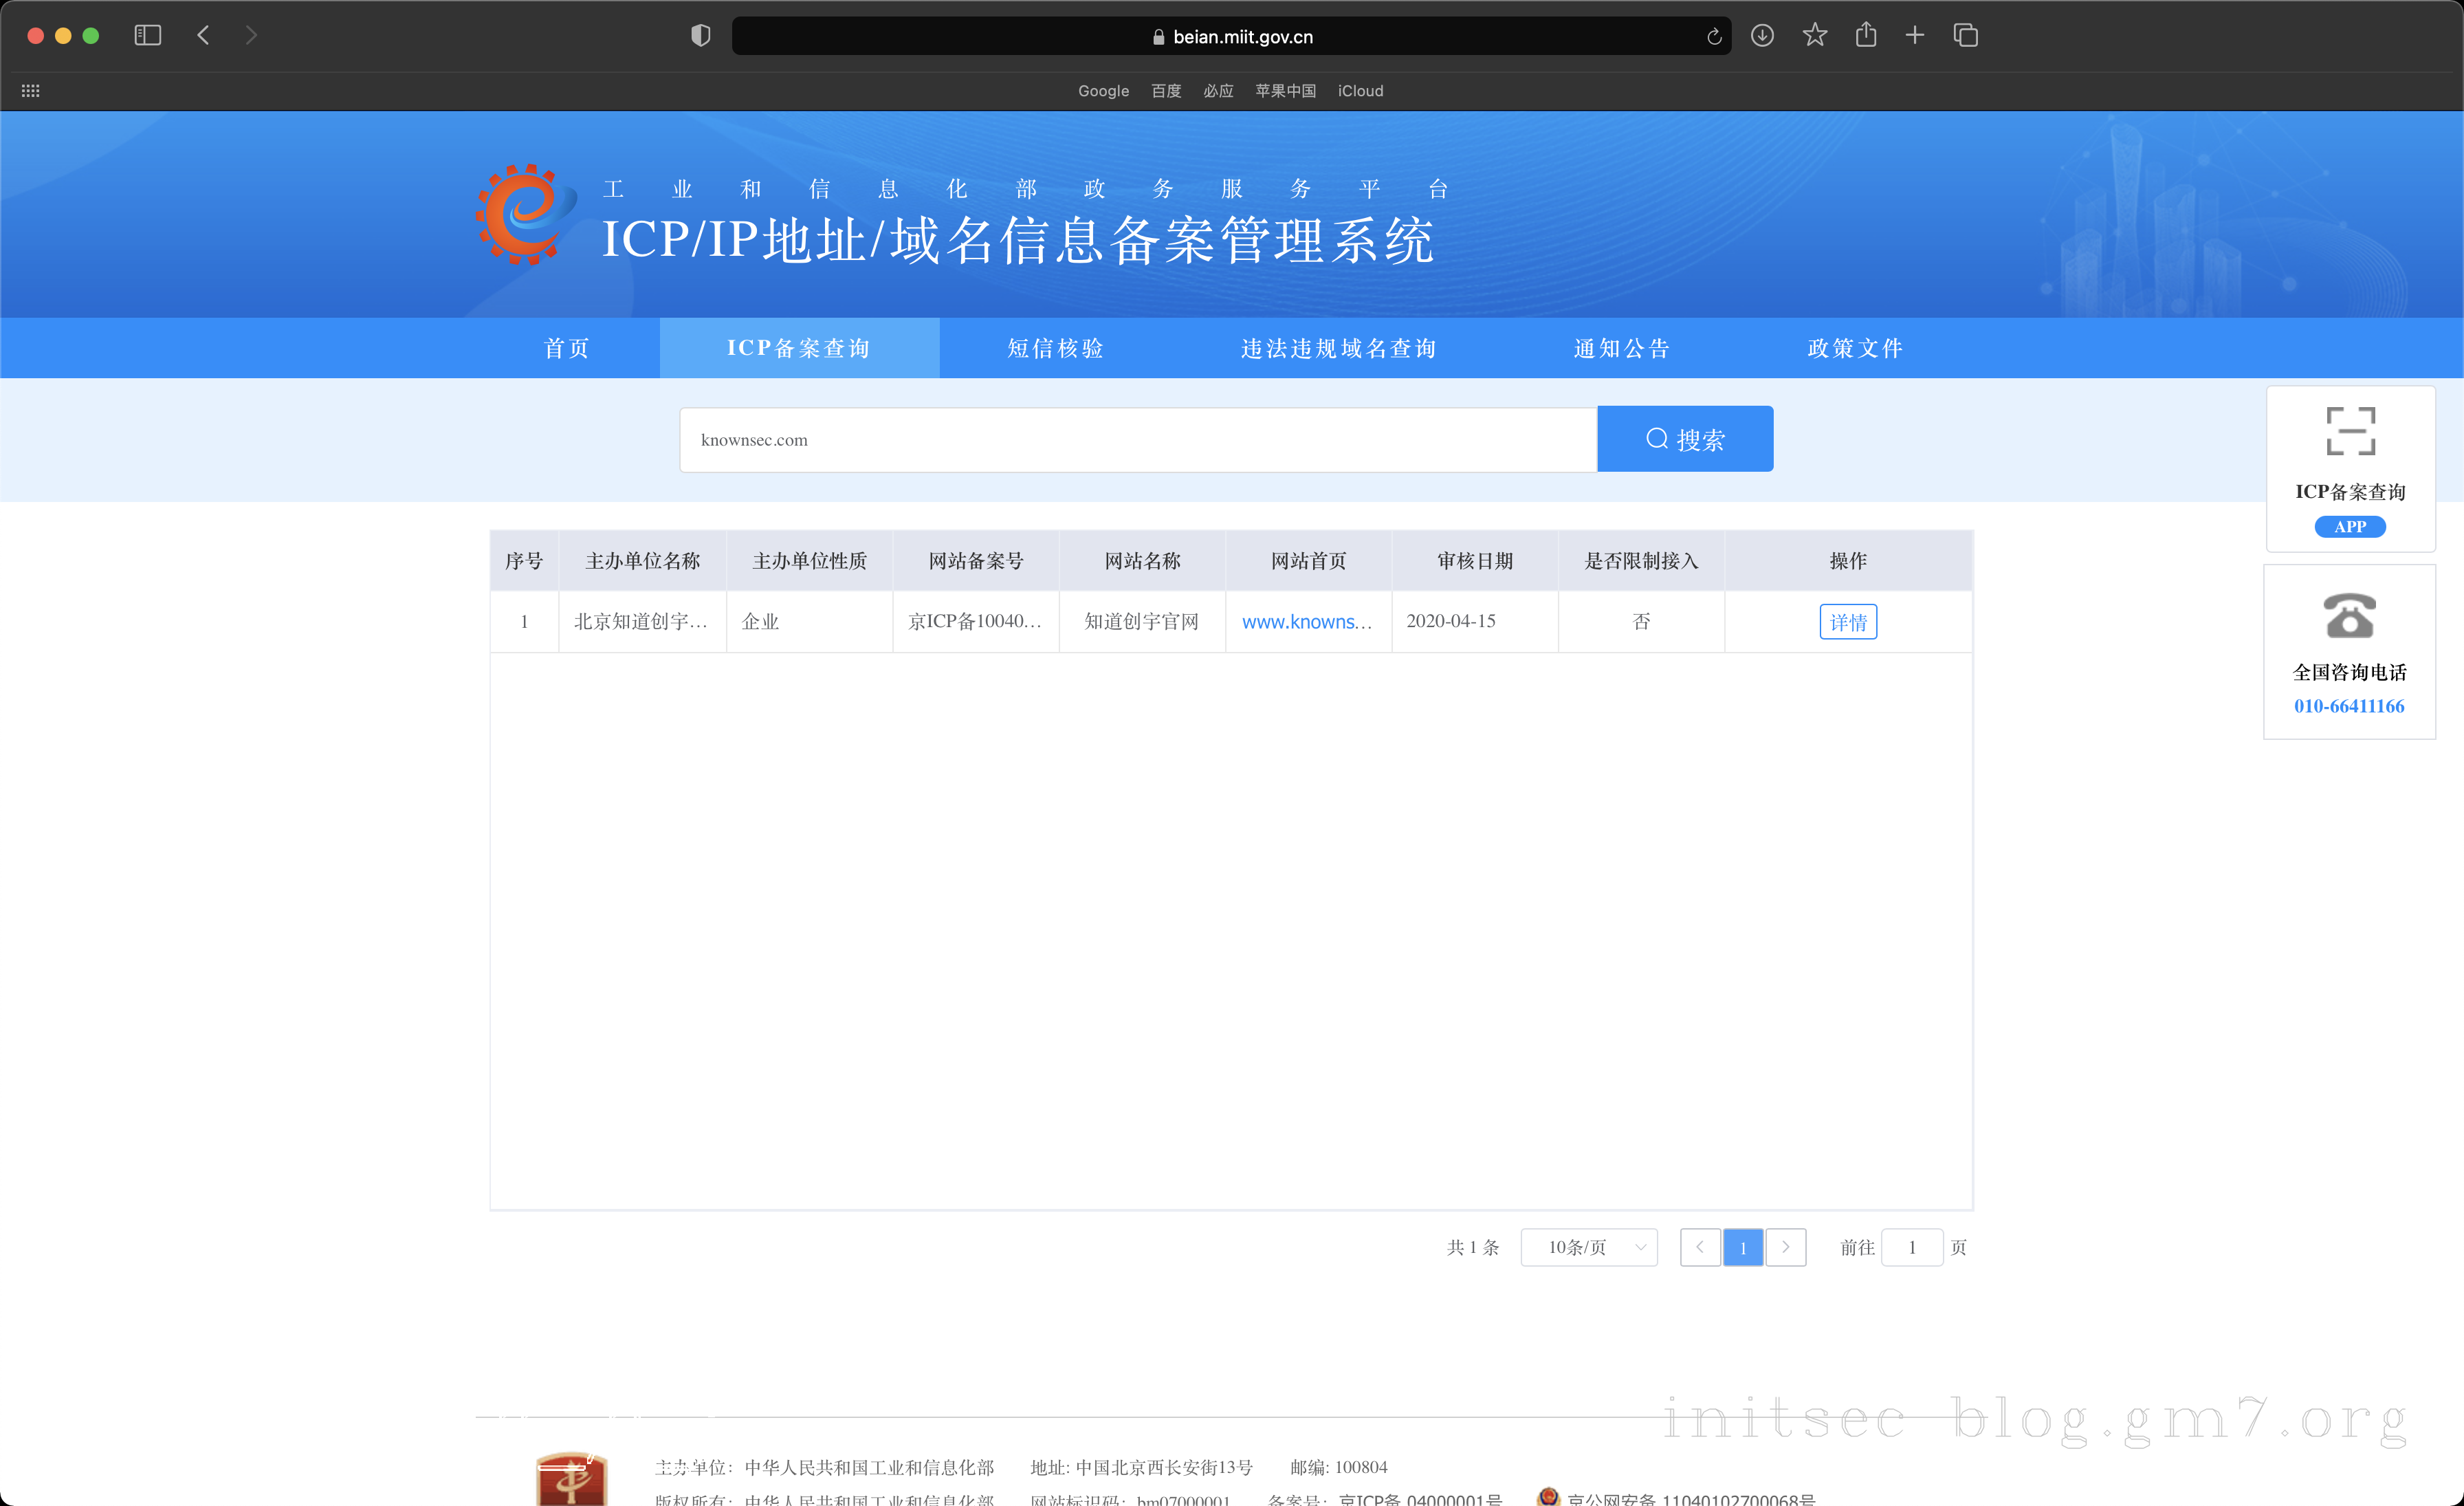This screenshot has height=1506, width=2464.
Task: Open 违法违规域名查询 tab
Action: (x=1338, y=348)
